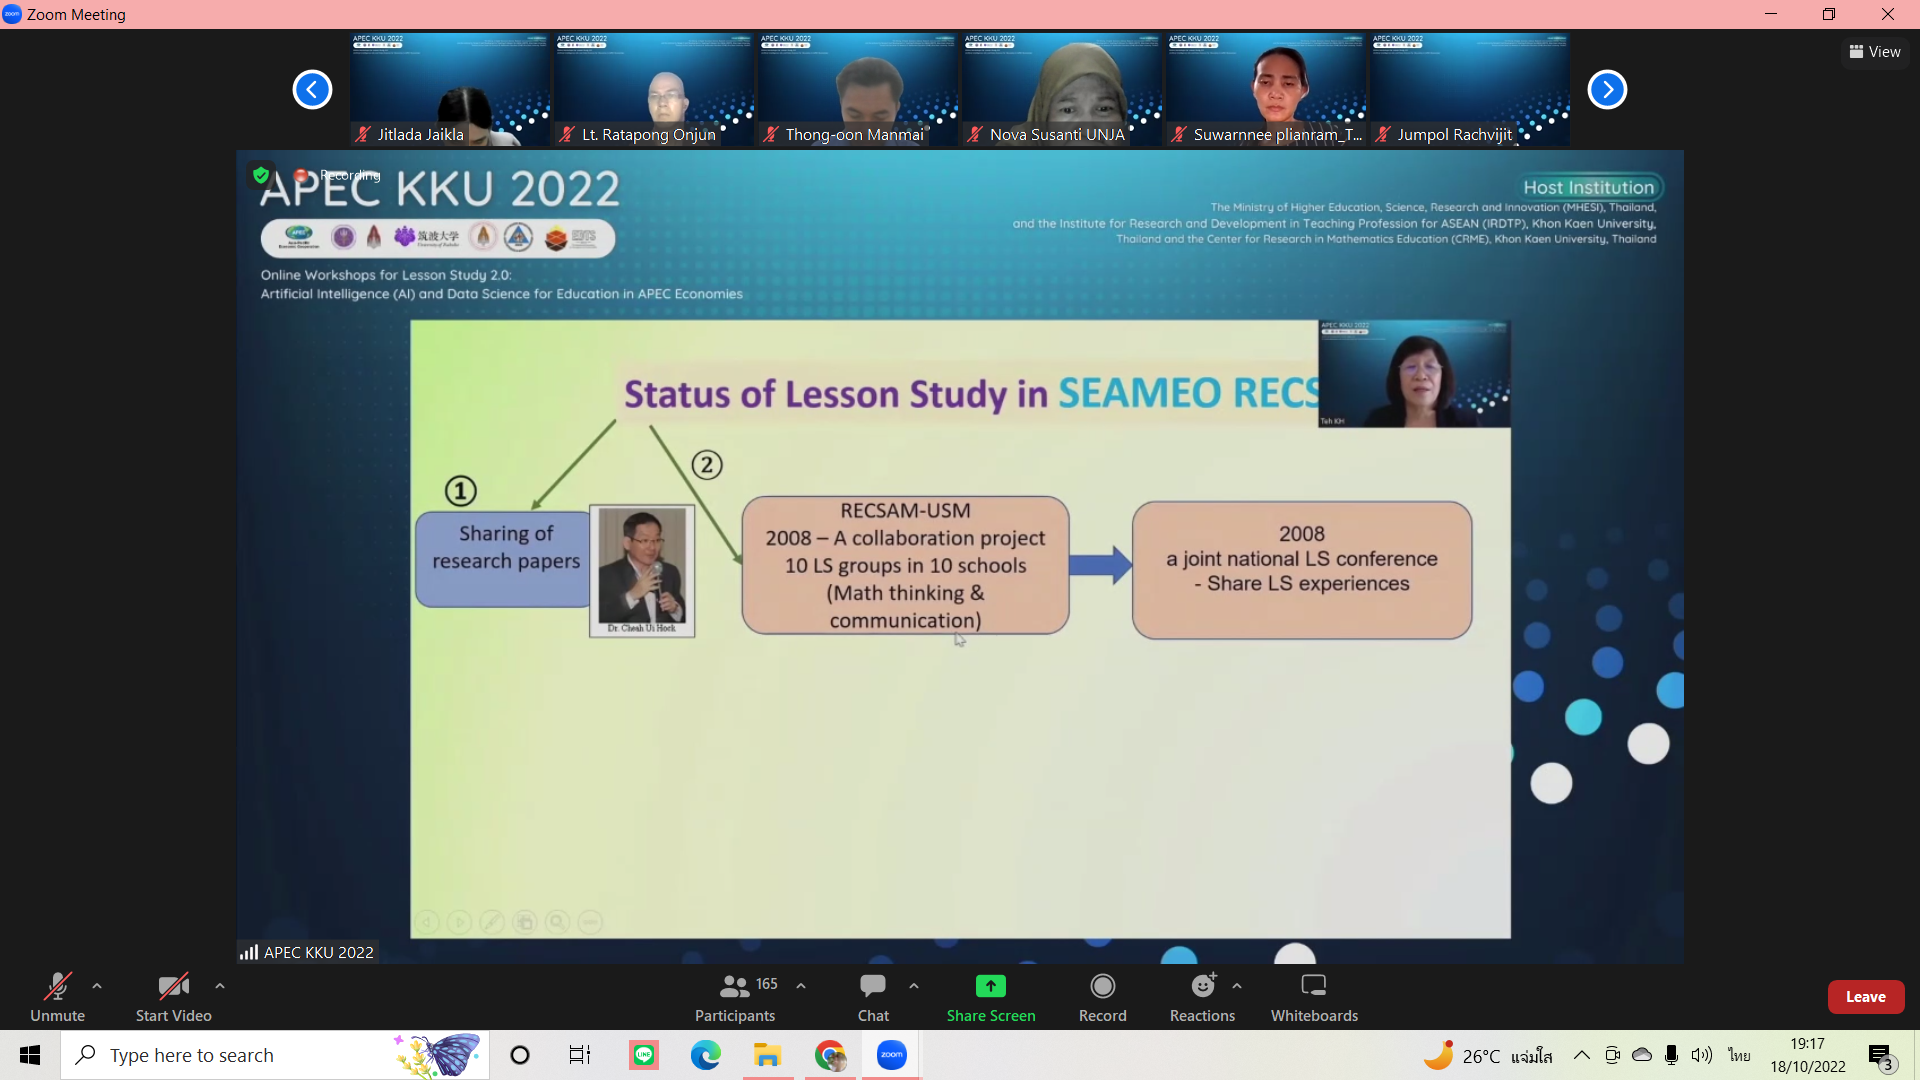The width and height of the screenshot is (1920, 1080).
Task: Click the green Share Screen icon
Action: coord(990,986)
